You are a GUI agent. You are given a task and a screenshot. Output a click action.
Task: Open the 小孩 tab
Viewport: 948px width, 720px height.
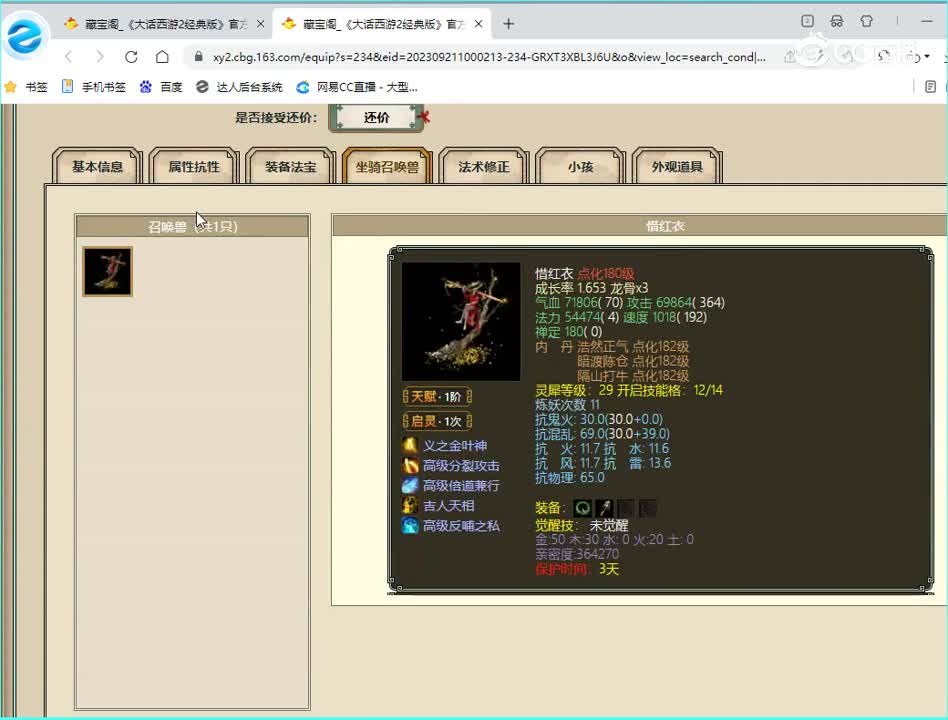[x=580, y=166]
